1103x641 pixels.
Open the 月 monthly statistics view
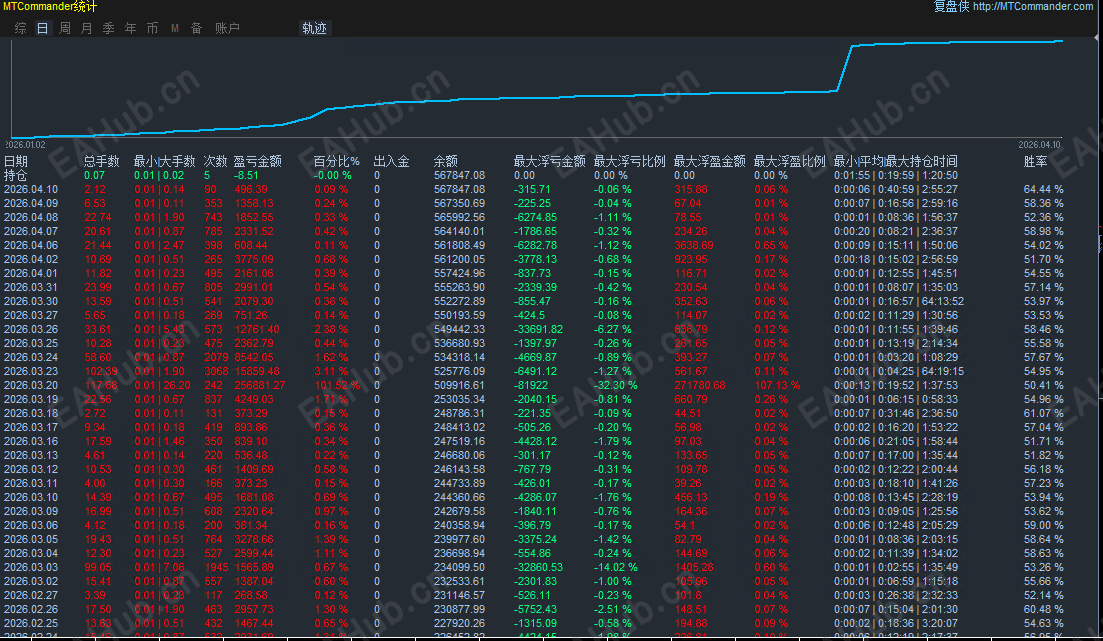point(86,28)
